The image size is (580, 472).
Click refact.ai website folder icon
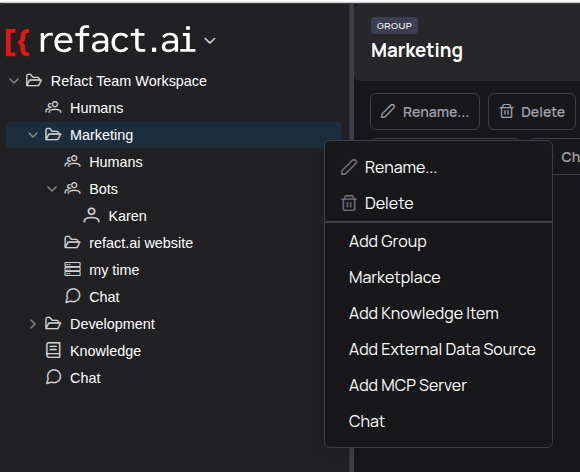[72, 243]
